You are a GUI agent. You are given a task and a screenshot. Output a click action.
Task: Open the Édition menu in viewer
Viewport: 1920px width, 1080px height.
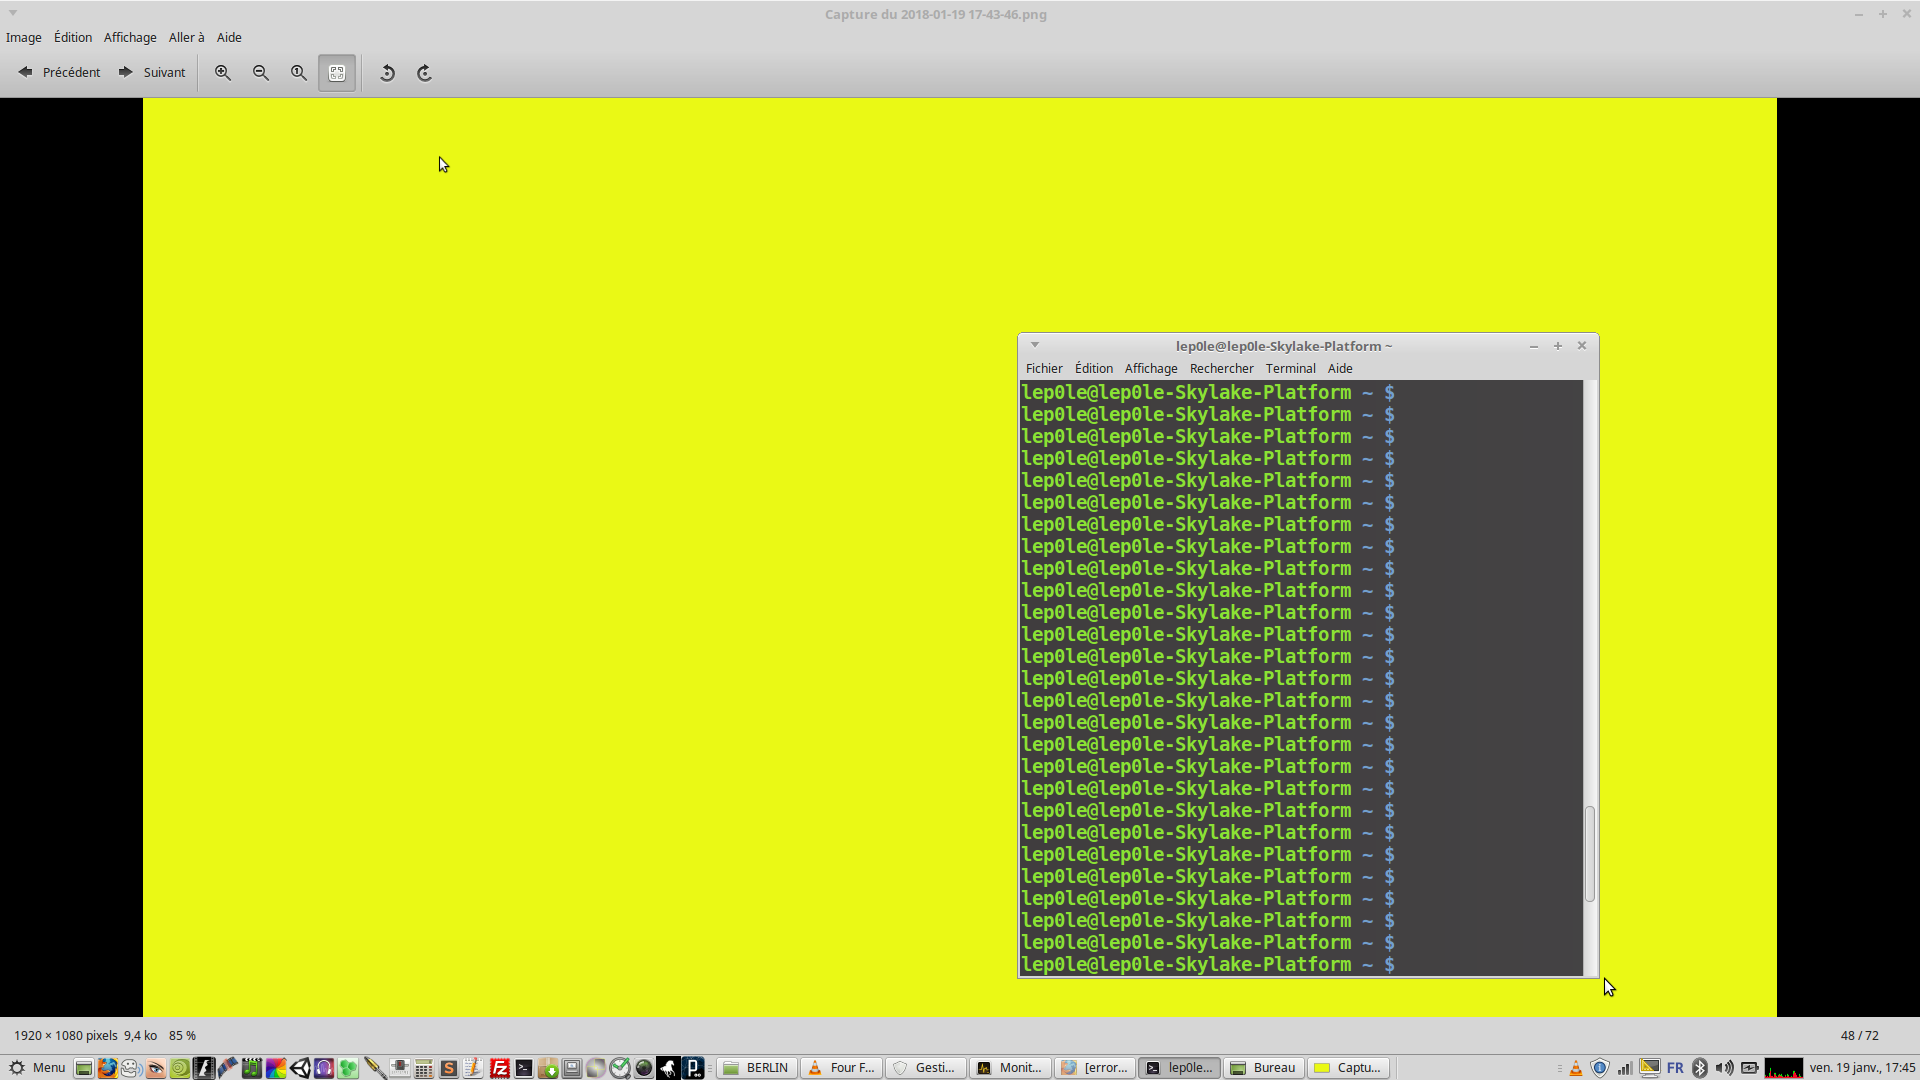[x=73, y=38]
